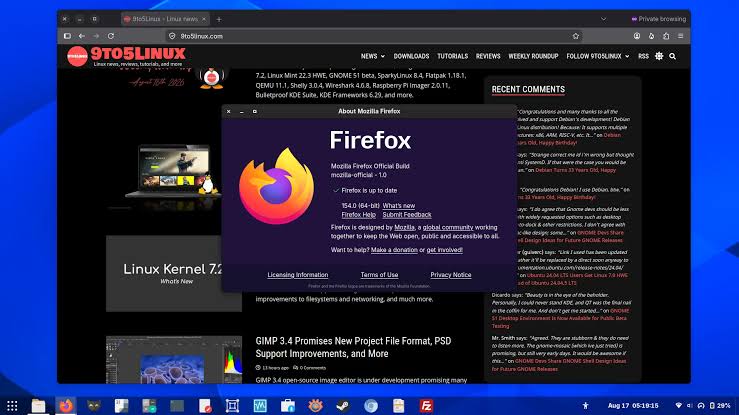Click the Firefox logo in About dialog
The height and width of the screenshot is (415, 739).
pyautogui.click(x=276, y=186)
